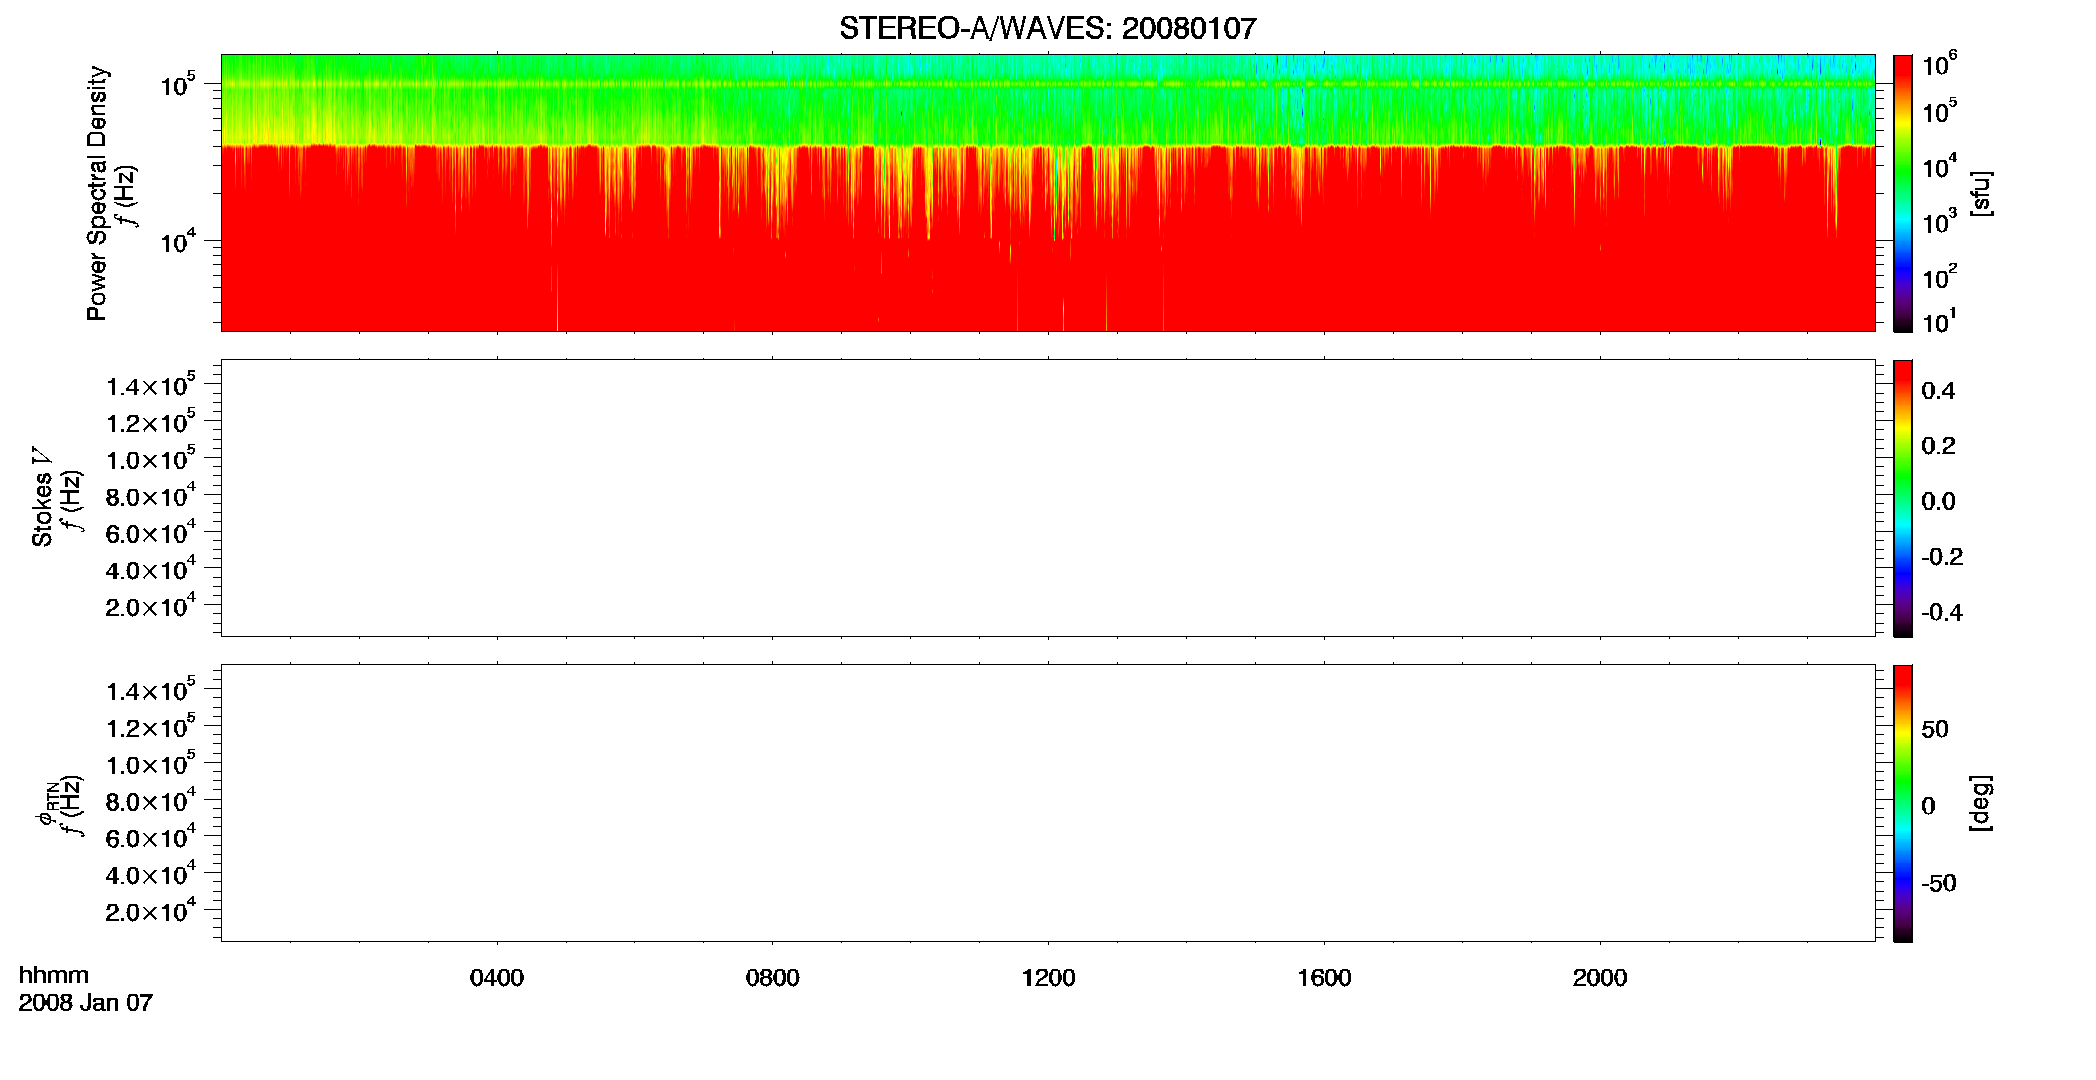
Task: Click the [sfu] unit label
Action: click(1982, 194)
